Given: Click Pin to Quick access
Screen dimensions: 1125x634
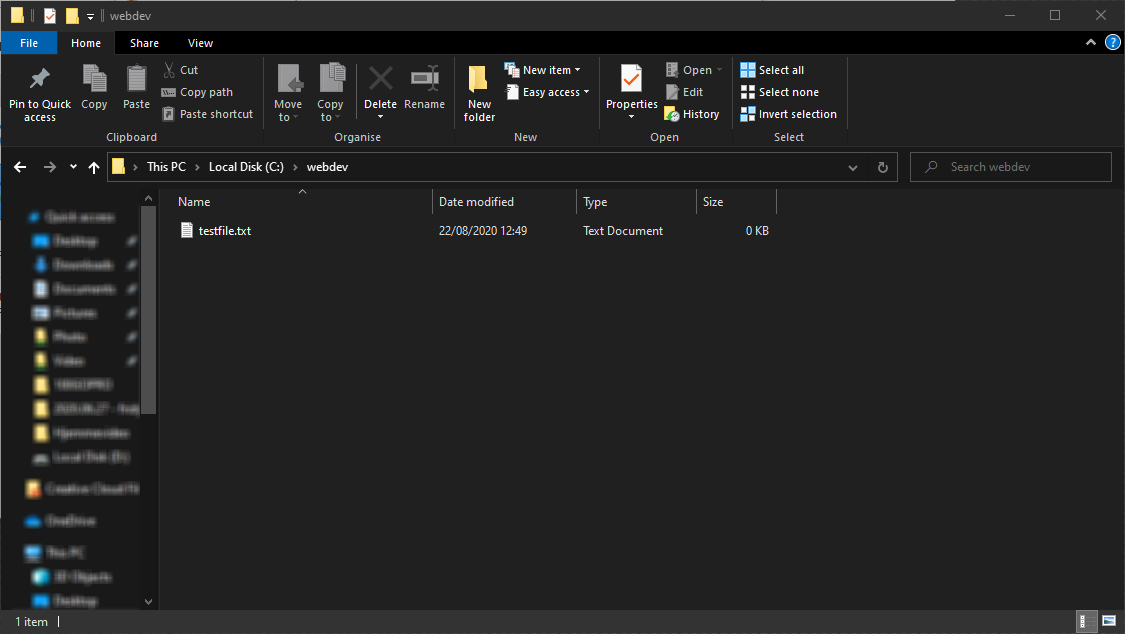Looking at the screenshot, I should click(x=39, y=94).
